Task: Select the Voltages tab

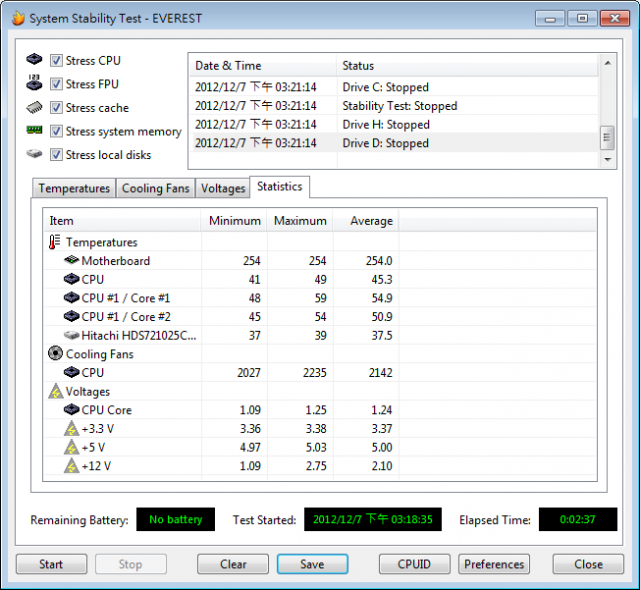Action: [223, 188]
